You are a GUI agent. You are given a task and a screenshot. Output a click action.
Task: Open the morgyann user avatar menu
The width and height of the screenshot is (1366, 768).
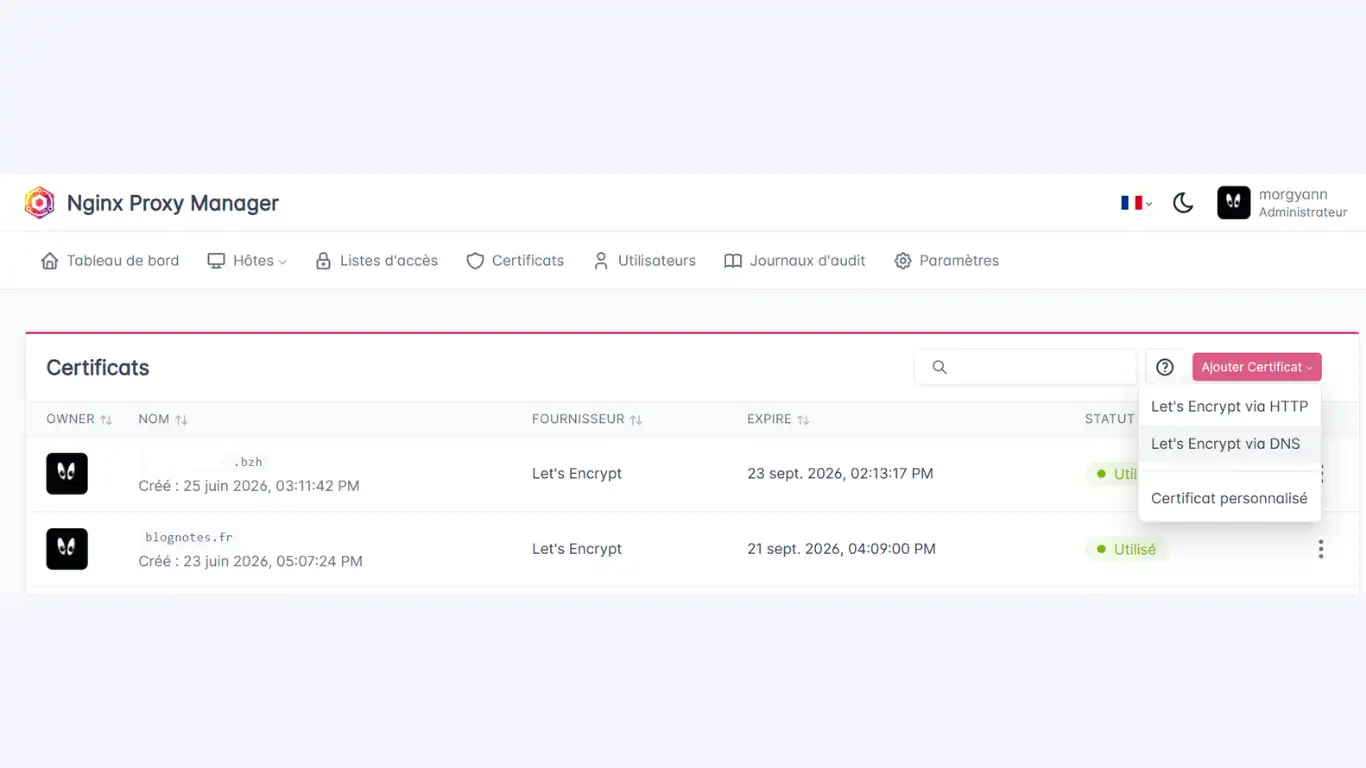tap(1233, 203)
